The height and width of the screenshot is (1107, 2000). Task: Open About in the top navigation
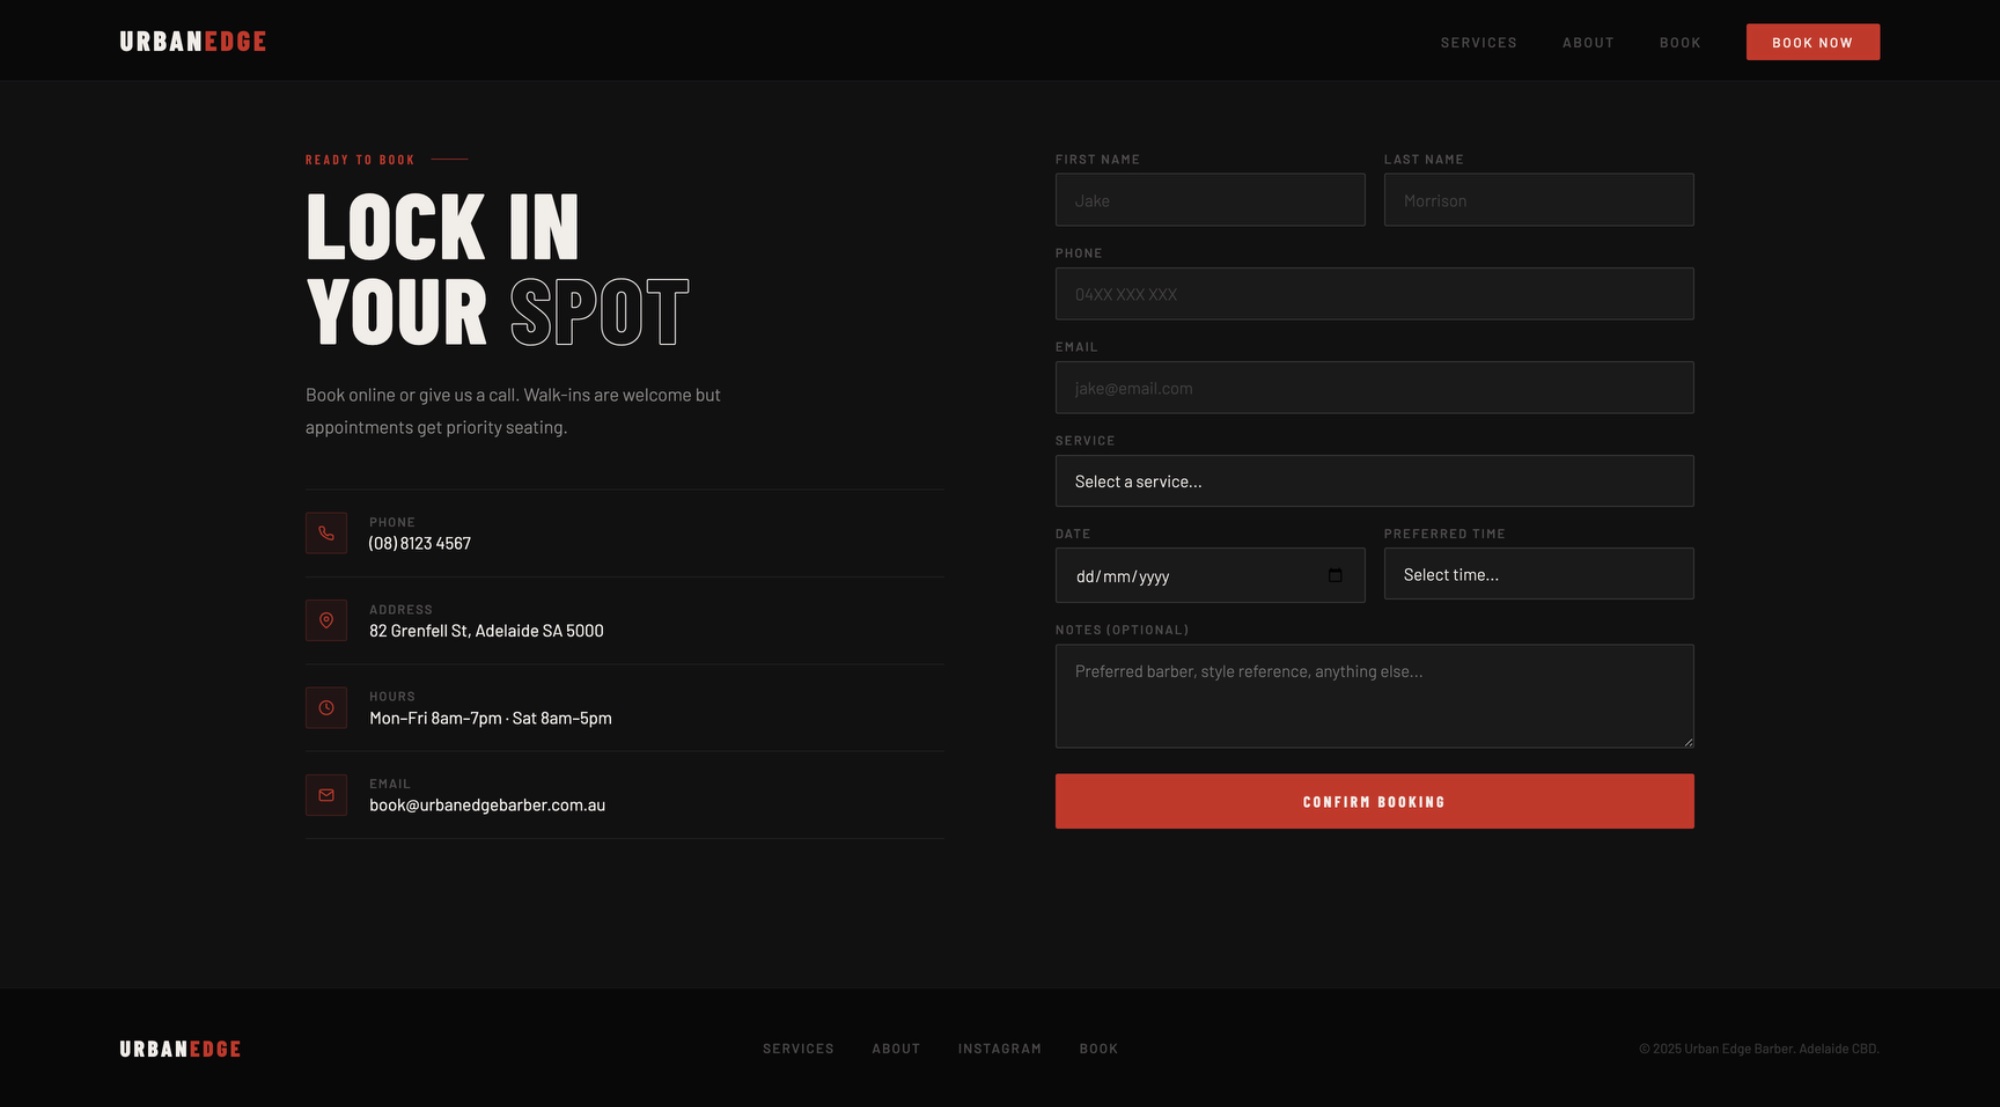point(1588,43)
